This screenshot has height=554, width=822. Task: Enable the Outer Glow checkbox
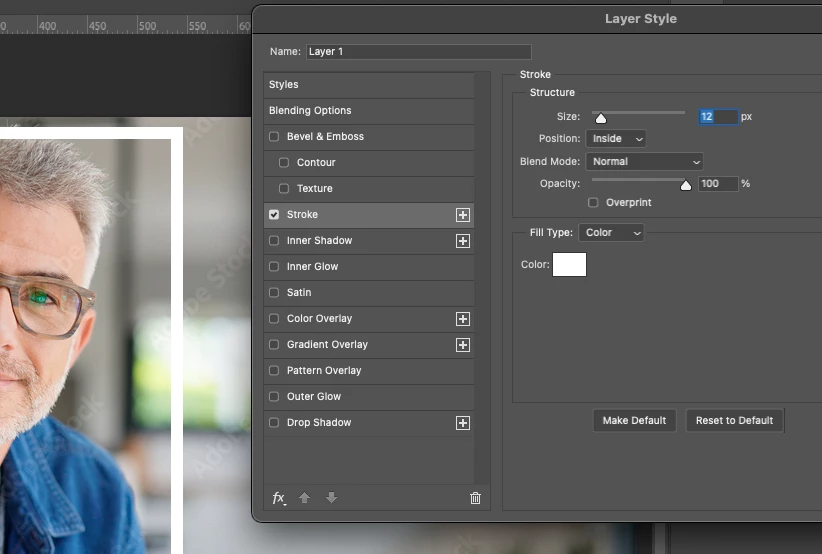pyautogui.click(x=274, y=396)
